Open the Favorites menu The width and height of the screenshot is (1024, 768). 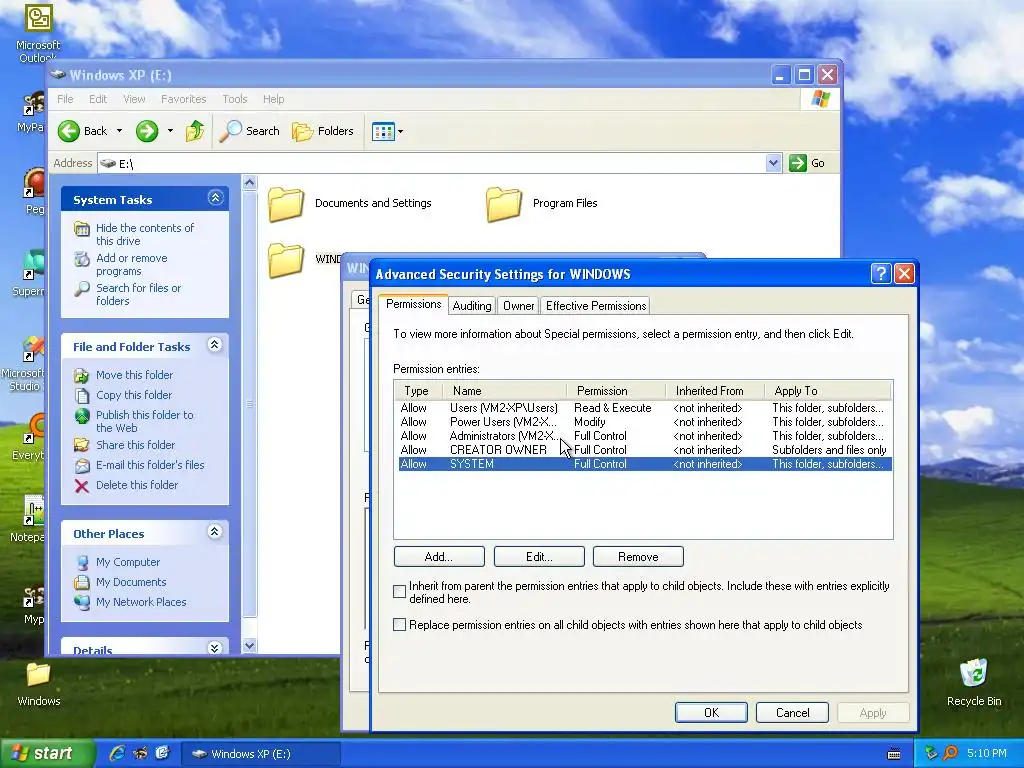click(184, 99)
